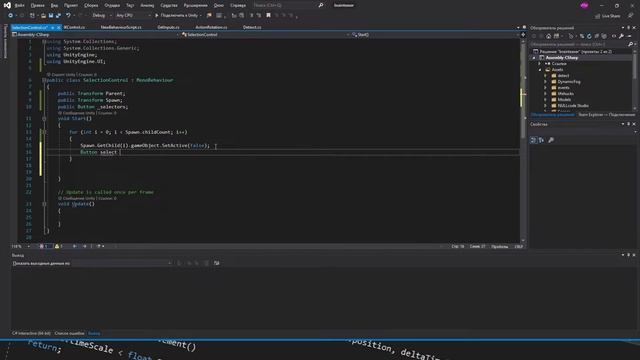Image resolution: width=640 pixels, height=360 pixels.
Task: Open the Debug menu in menu bar
Action: pyautogui.click(x=112, y=5)
